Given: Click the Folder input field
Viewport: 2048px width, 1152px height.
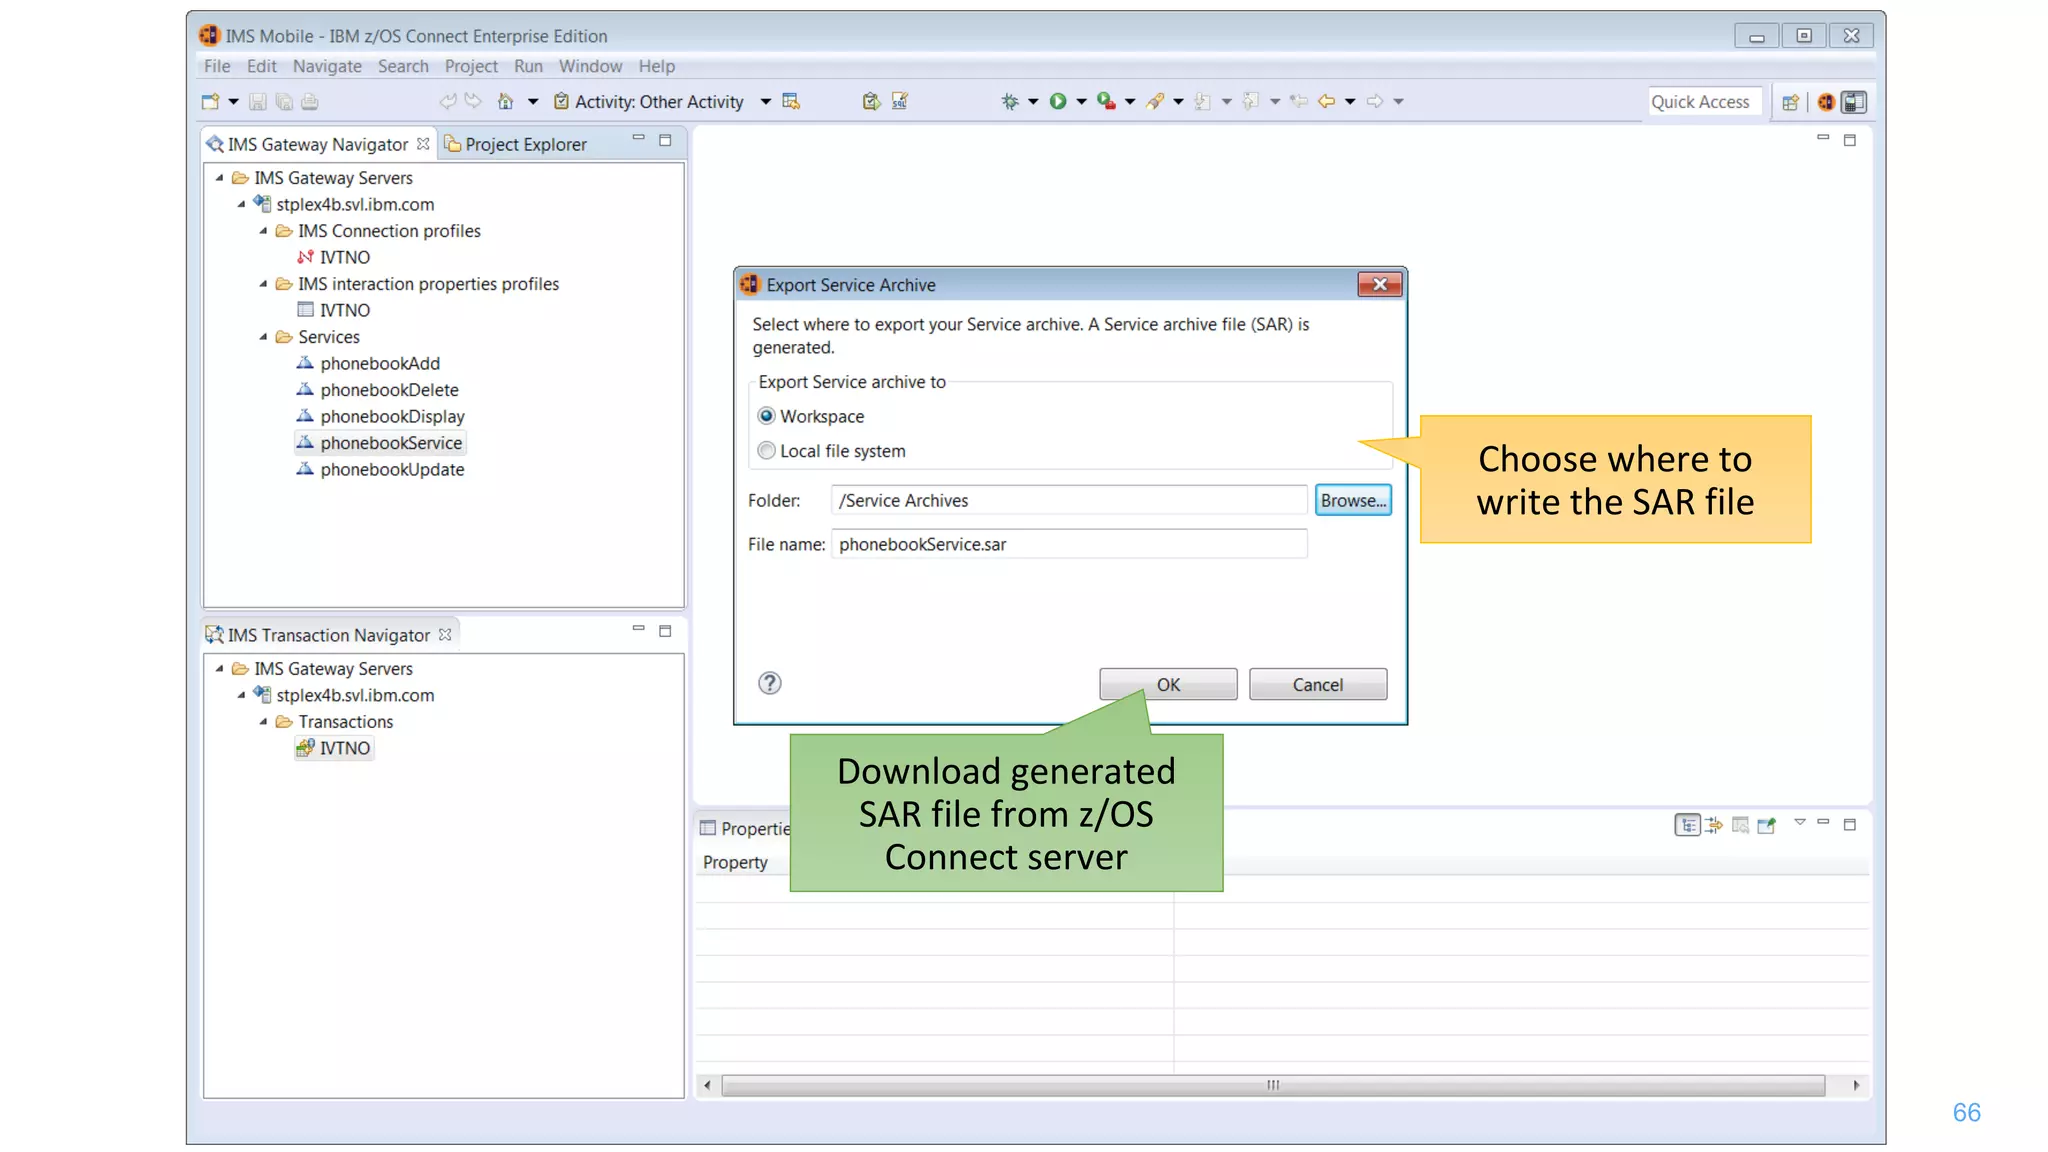Looking at the screenshot, I should (1069, 500).
